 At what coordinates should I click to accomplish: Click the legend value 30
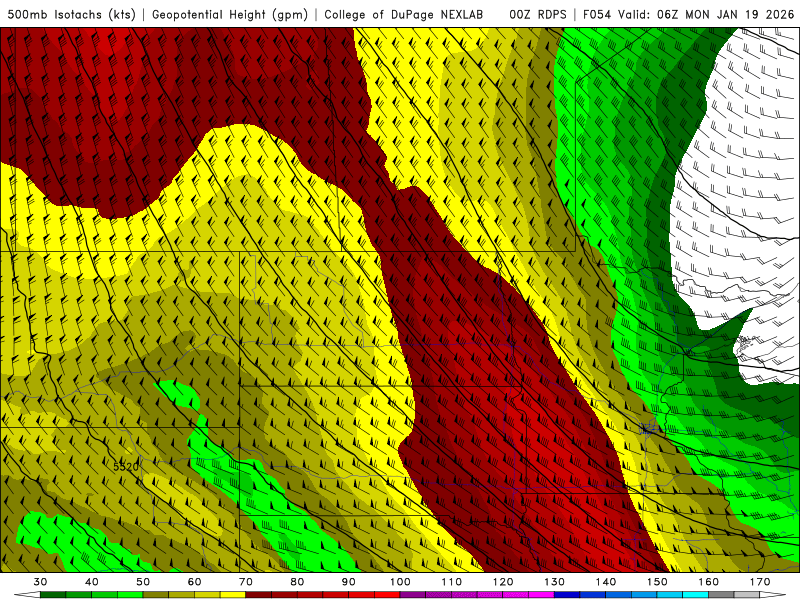coord(40,582)
